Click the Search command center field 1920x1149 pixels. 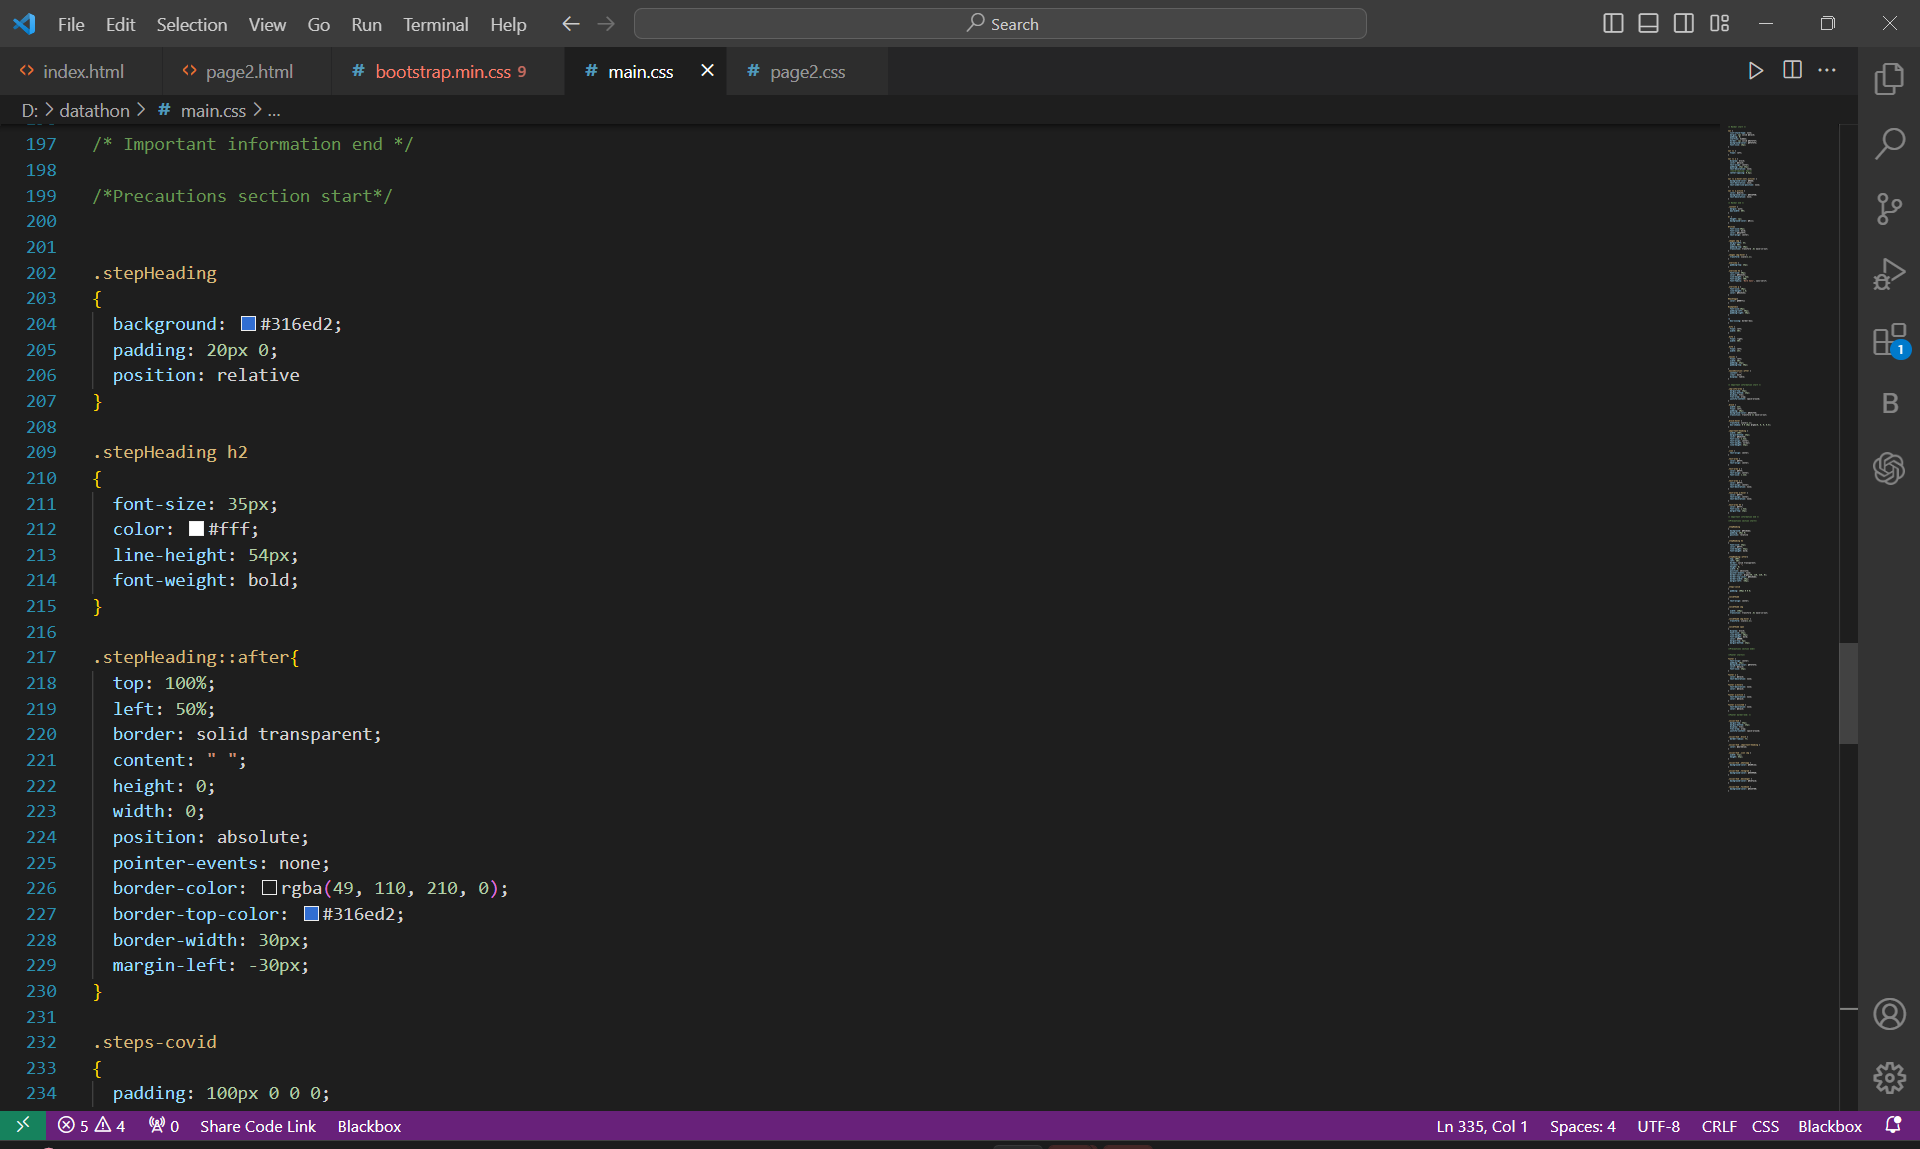click(x=1000, y=24)
